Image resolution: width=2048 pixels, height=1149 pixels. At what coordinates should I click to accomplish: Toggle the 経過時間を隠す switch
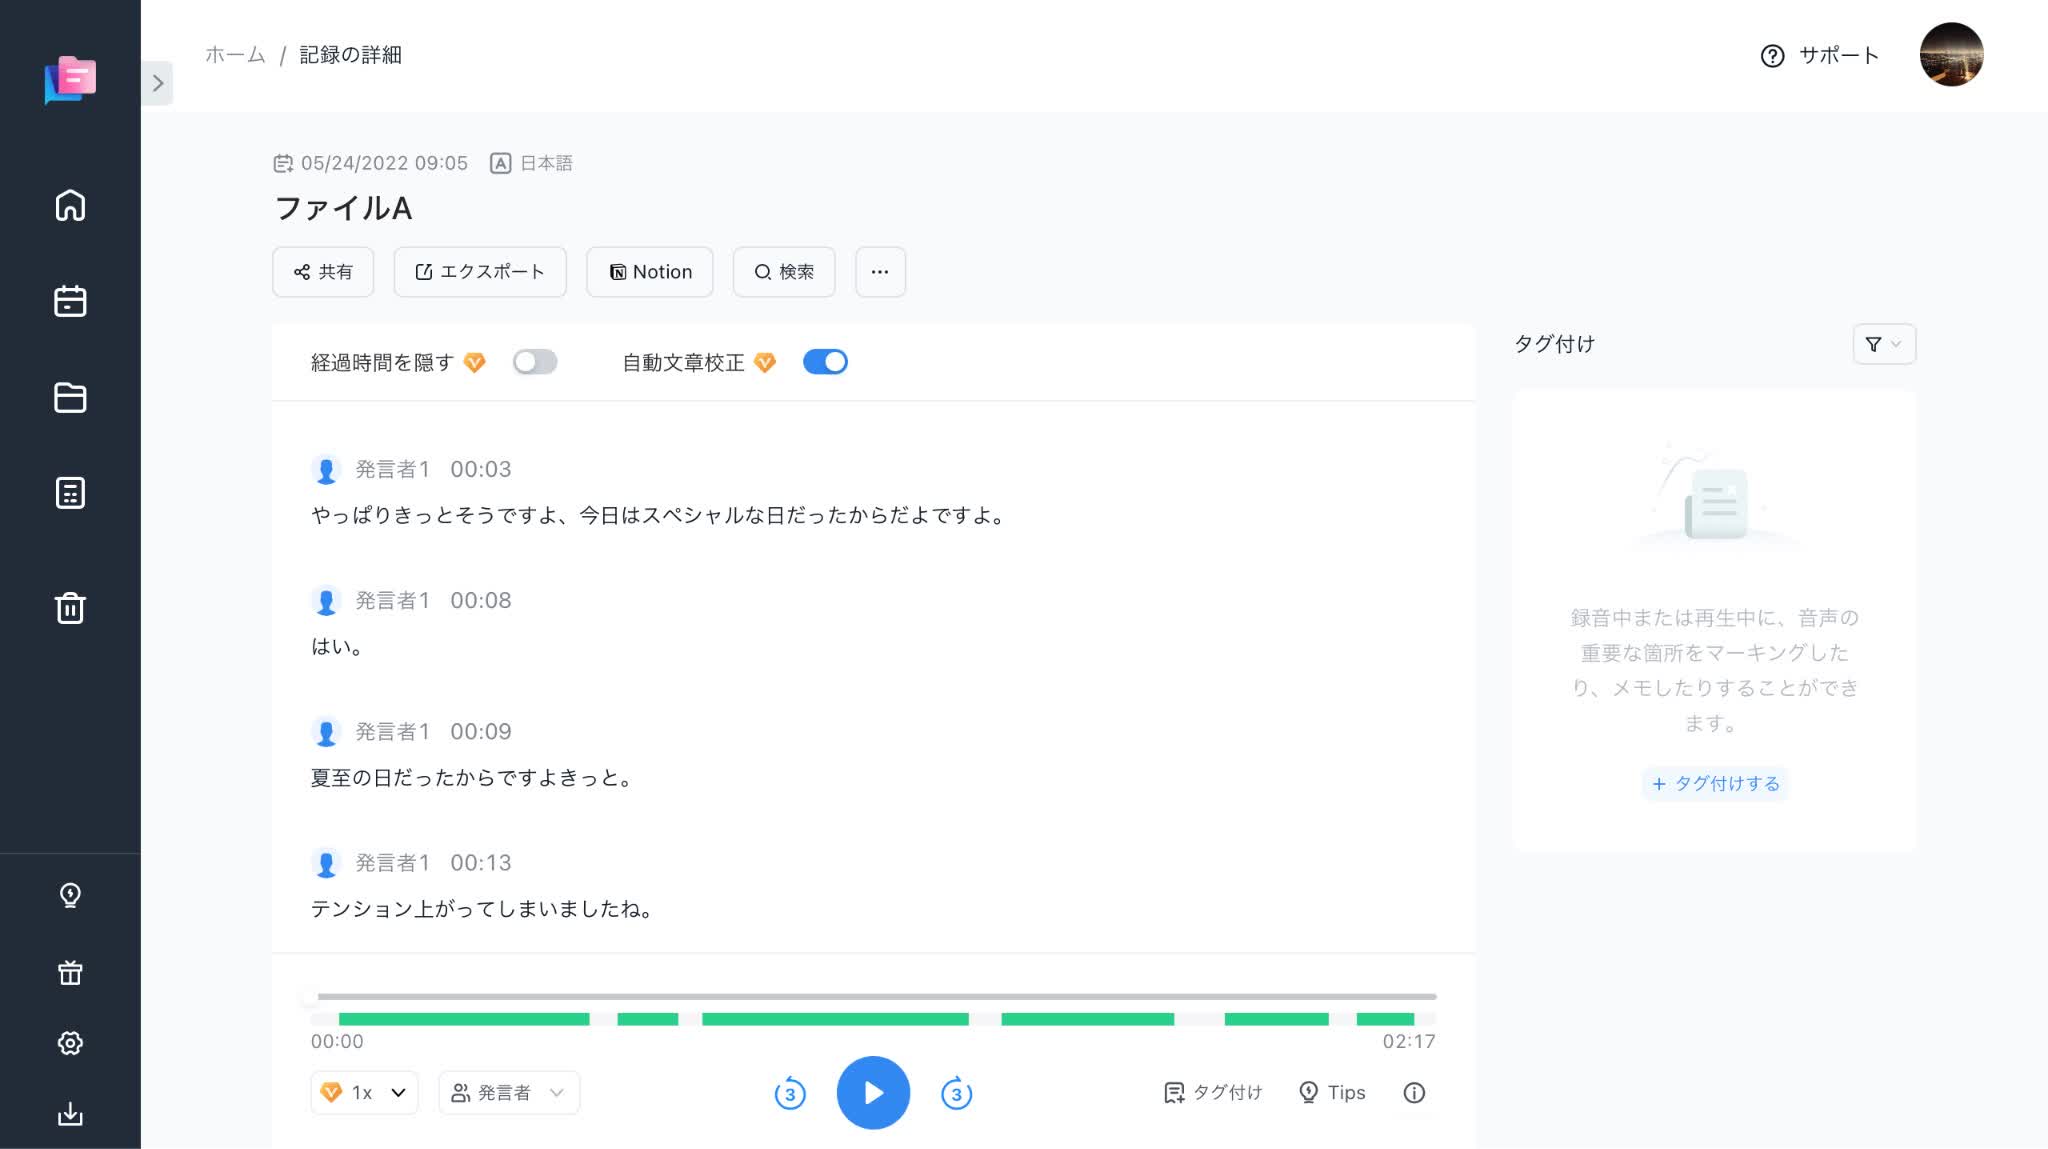point(533,363)
